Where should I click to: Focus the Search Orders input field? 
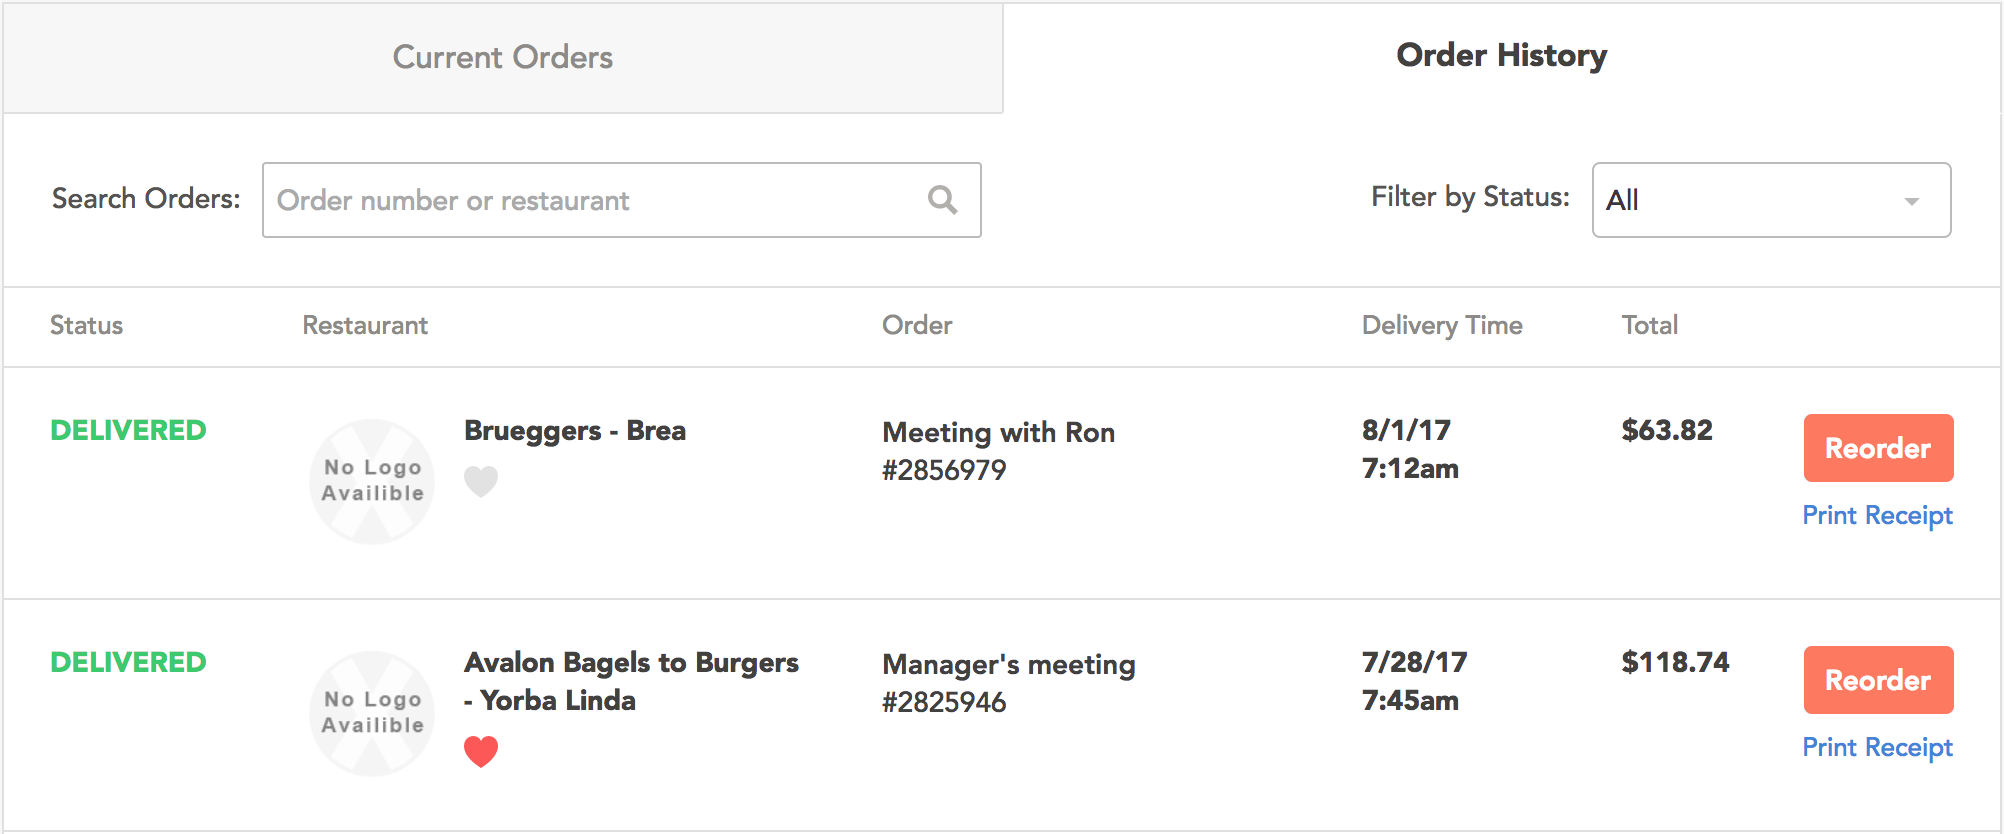[621, 200]
